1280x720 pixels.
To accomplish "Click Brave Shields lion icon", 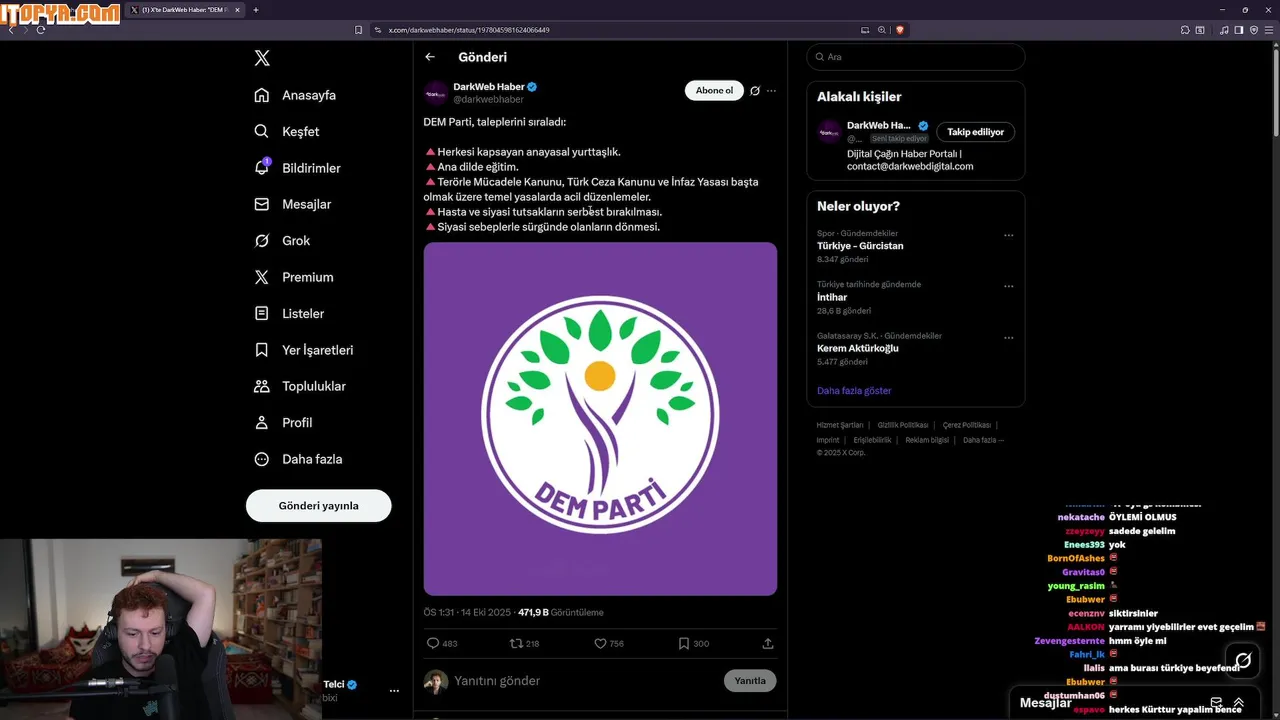I will pos(899,30).
